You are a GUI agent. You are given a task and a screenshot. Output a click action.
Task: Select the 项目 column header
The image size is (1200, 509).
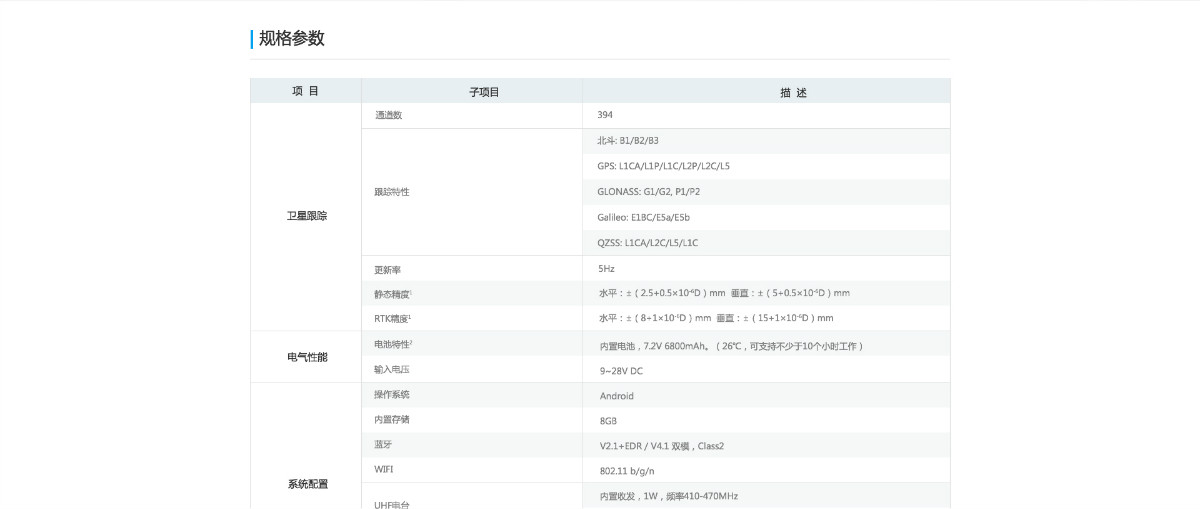(305, 91)
